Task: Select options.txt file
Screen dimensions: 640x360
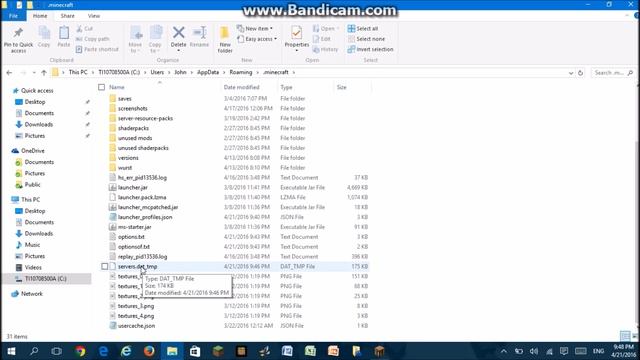Action: (131, 237)
